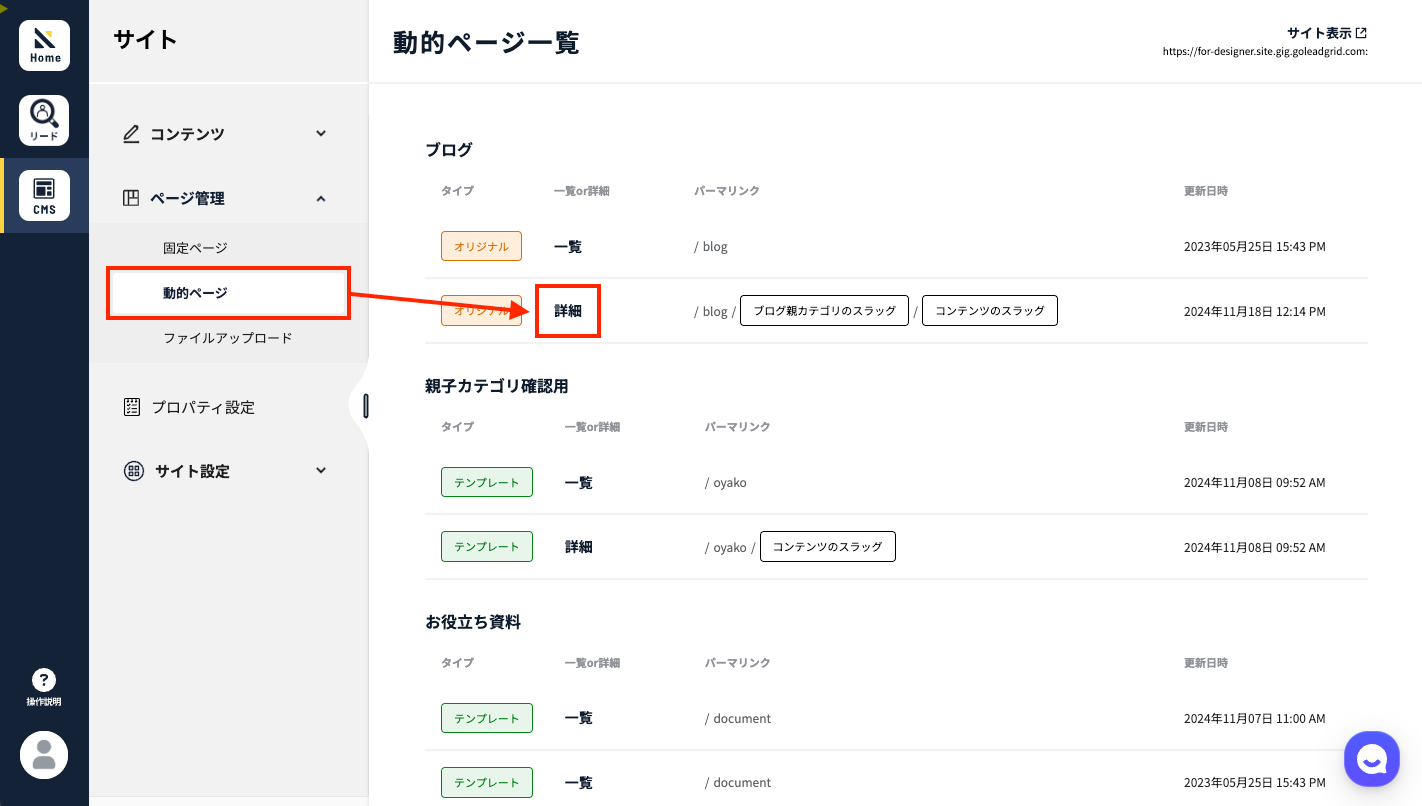Viewport: 1422px width, 806px height.
Task: Click タイプ header in the お役立ち資料 table
Action: 457,663
